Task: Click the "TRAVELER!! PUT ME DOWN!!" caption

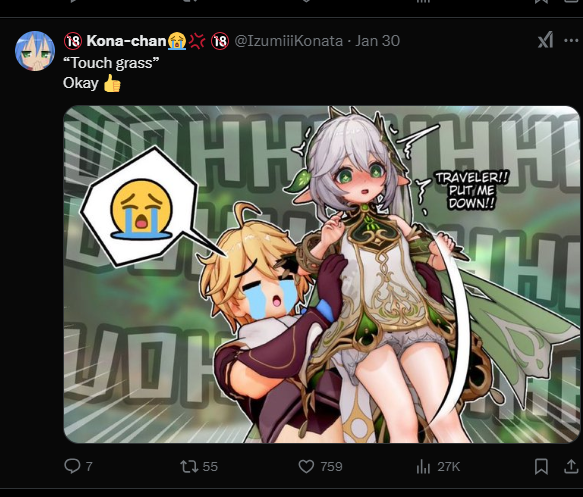Action: pos(472,190)
